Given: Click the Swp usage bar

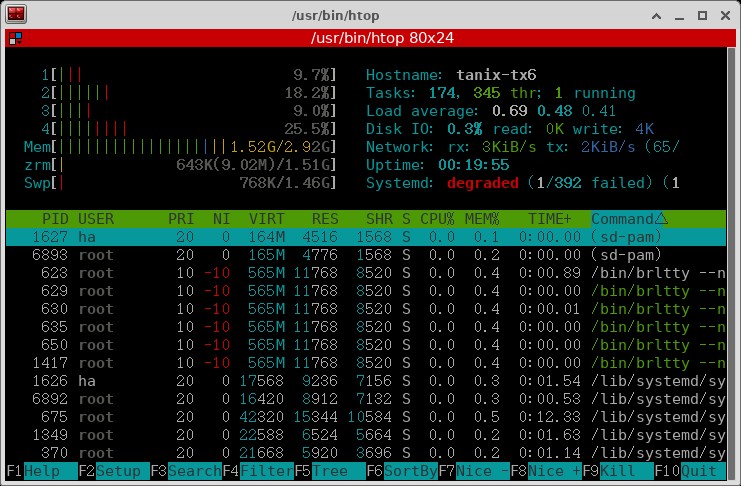Looking at the screenshot, I should 180,182.
